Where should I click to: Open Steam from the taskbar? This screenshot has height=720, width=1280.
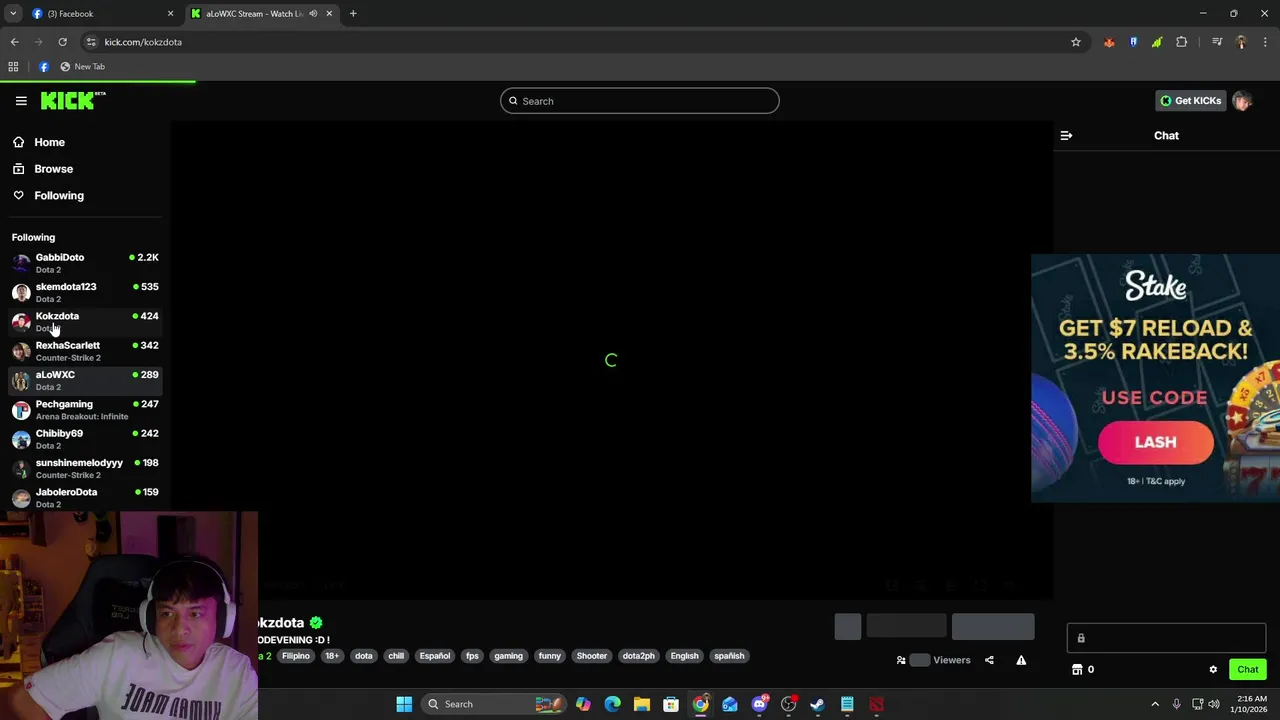(817, 704)
